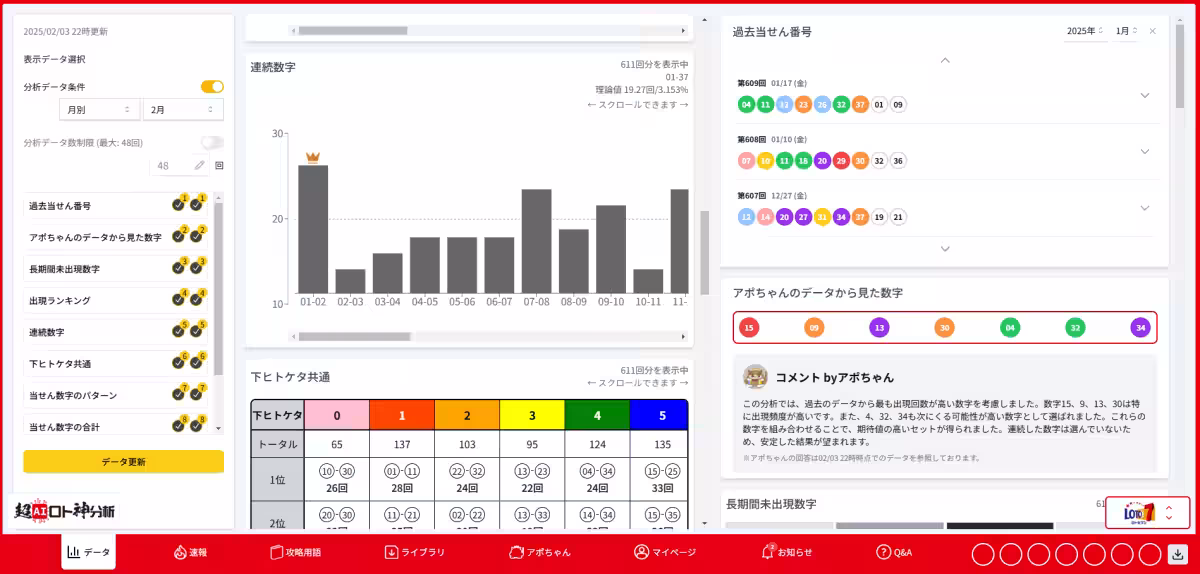Click bonus ball 09 in 第609回
Viewport: 1200px width, 574px height.
pyautogui.click(x=898, y=104)
